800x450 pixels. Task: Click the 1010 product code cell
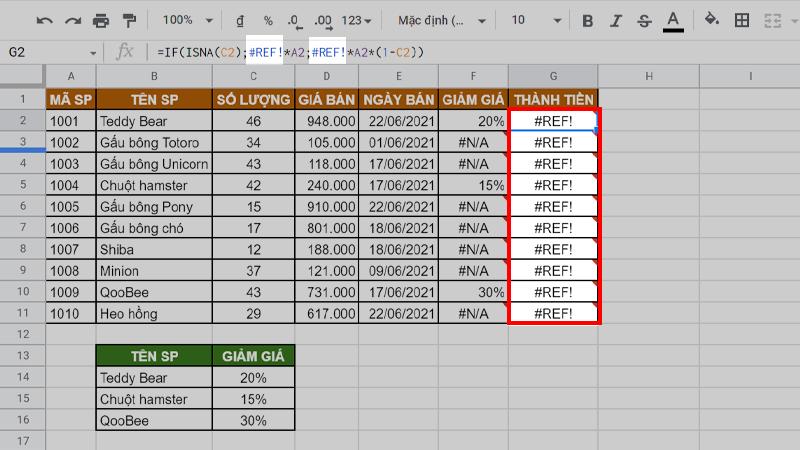tap(71, 314)
